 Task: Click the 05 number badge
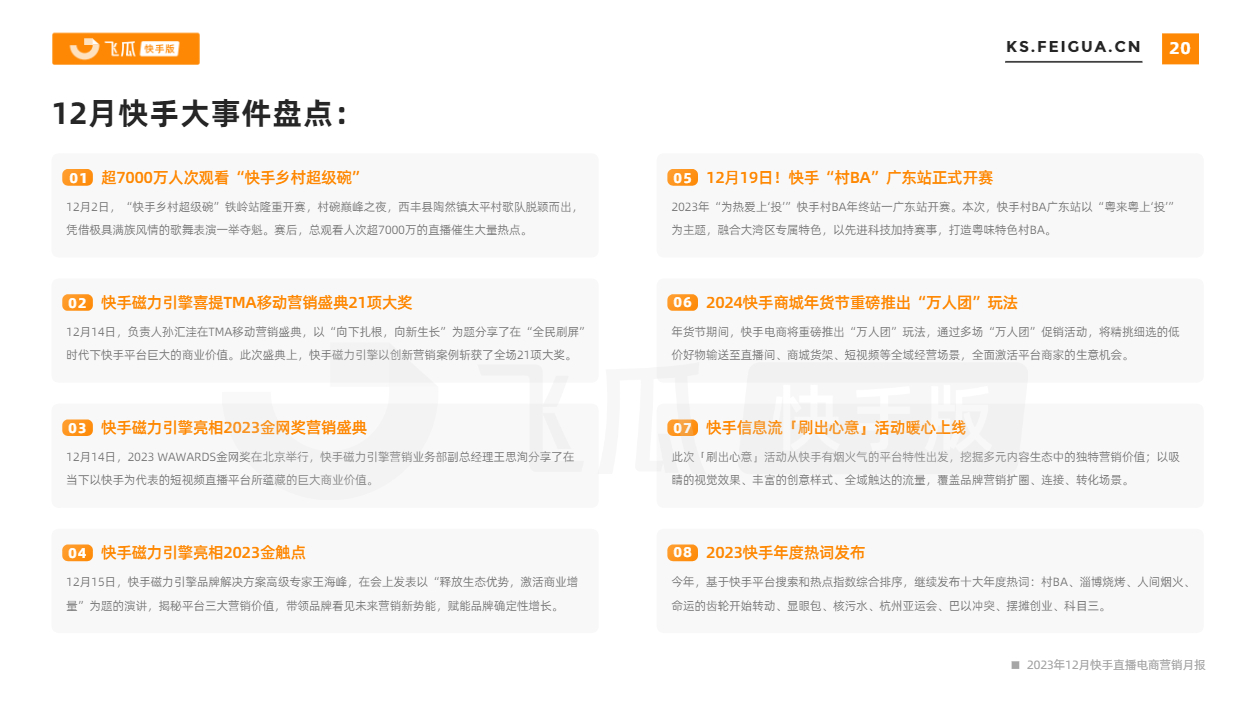click(x=682, y=178)
